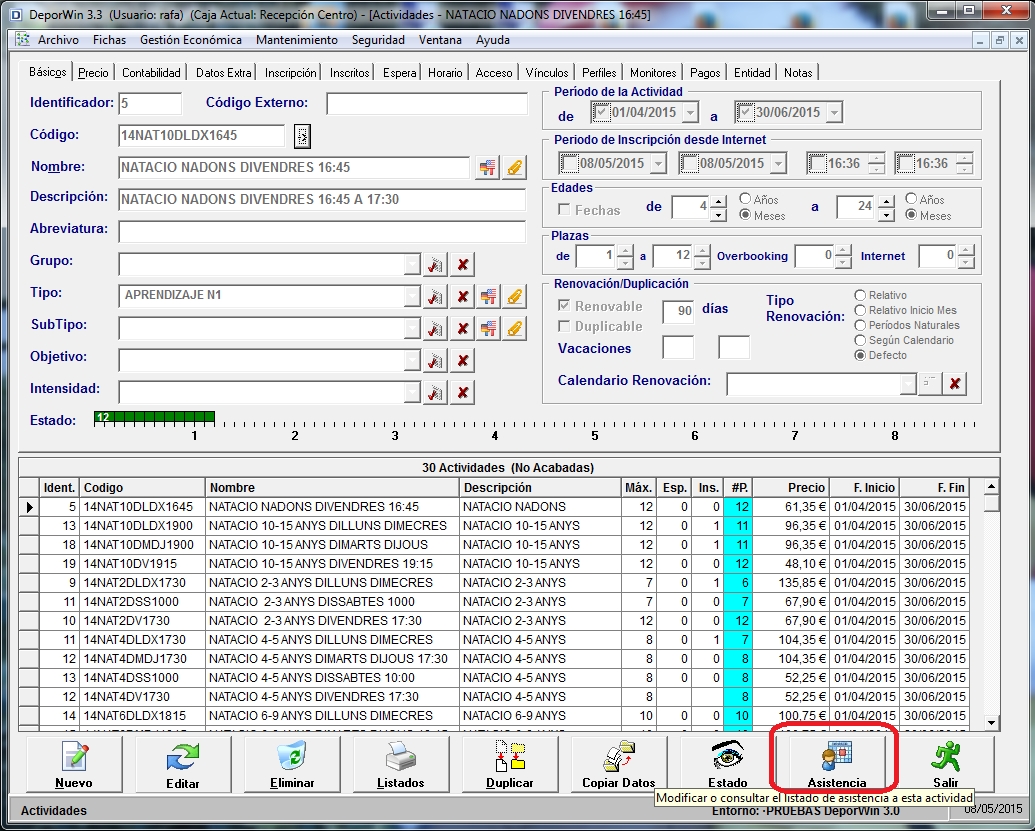This screenshot has width=1035, height=831.
Task: Click the search icon in Tipo row
Action: [435, 296]
